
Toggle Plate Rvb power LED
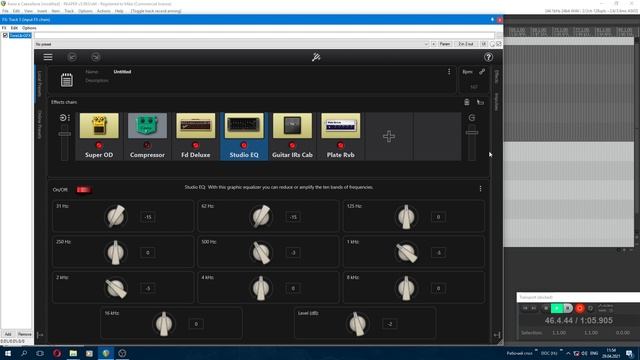[340, 145]
